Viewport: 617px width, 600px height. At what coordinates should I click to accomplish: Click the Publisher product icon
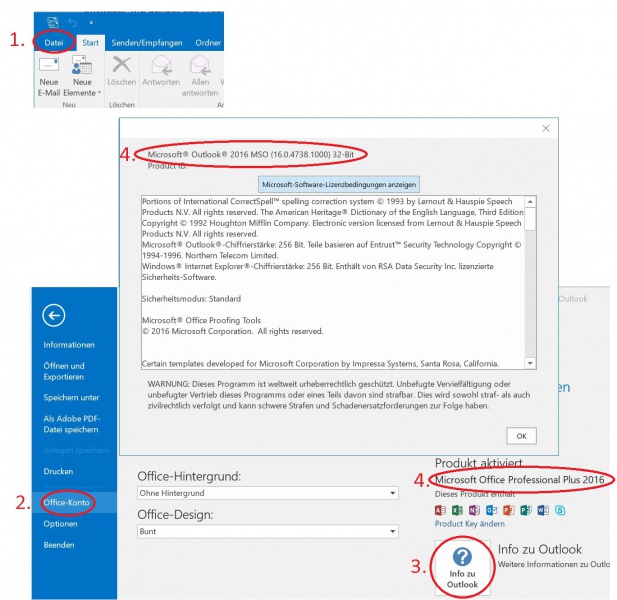point(526,510)
